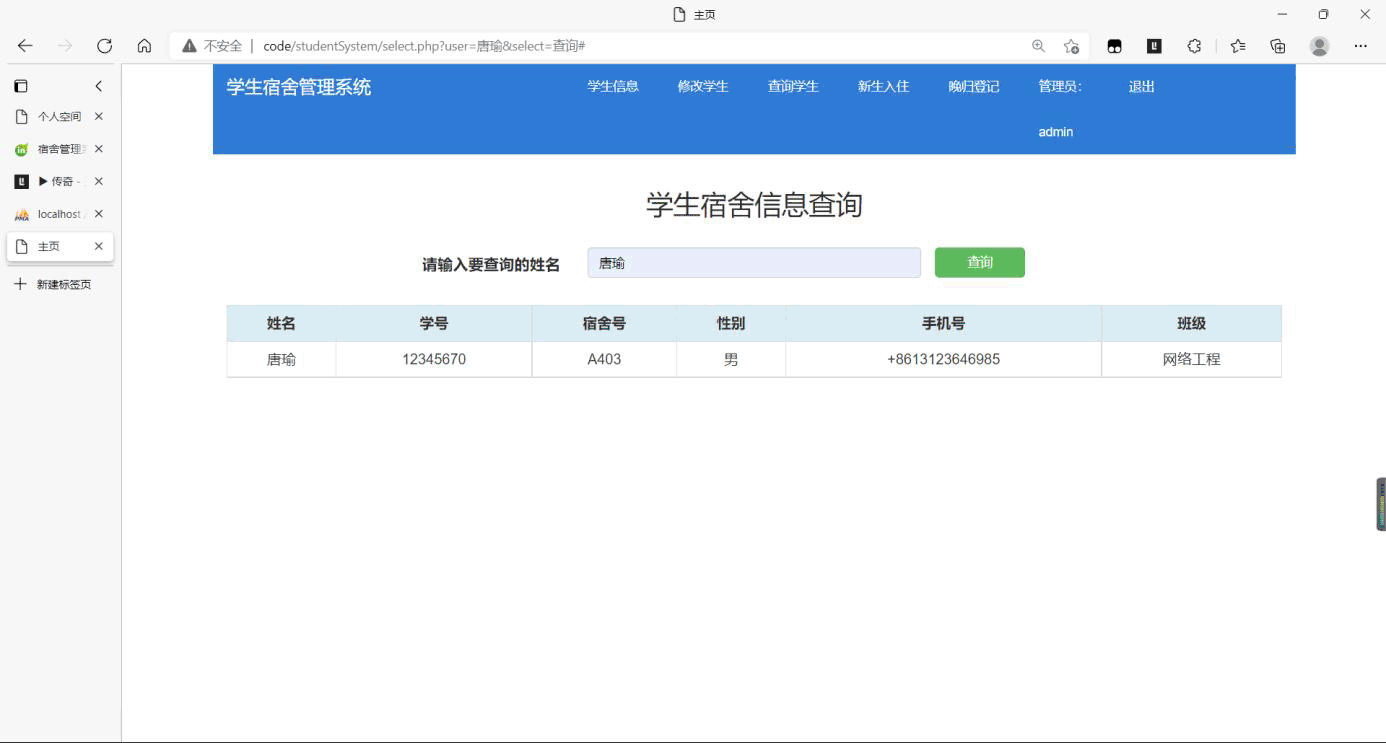The height and width of the screenshot is (743, 1386).
Task: Click the green 查询 button
Action: point(980,262)
